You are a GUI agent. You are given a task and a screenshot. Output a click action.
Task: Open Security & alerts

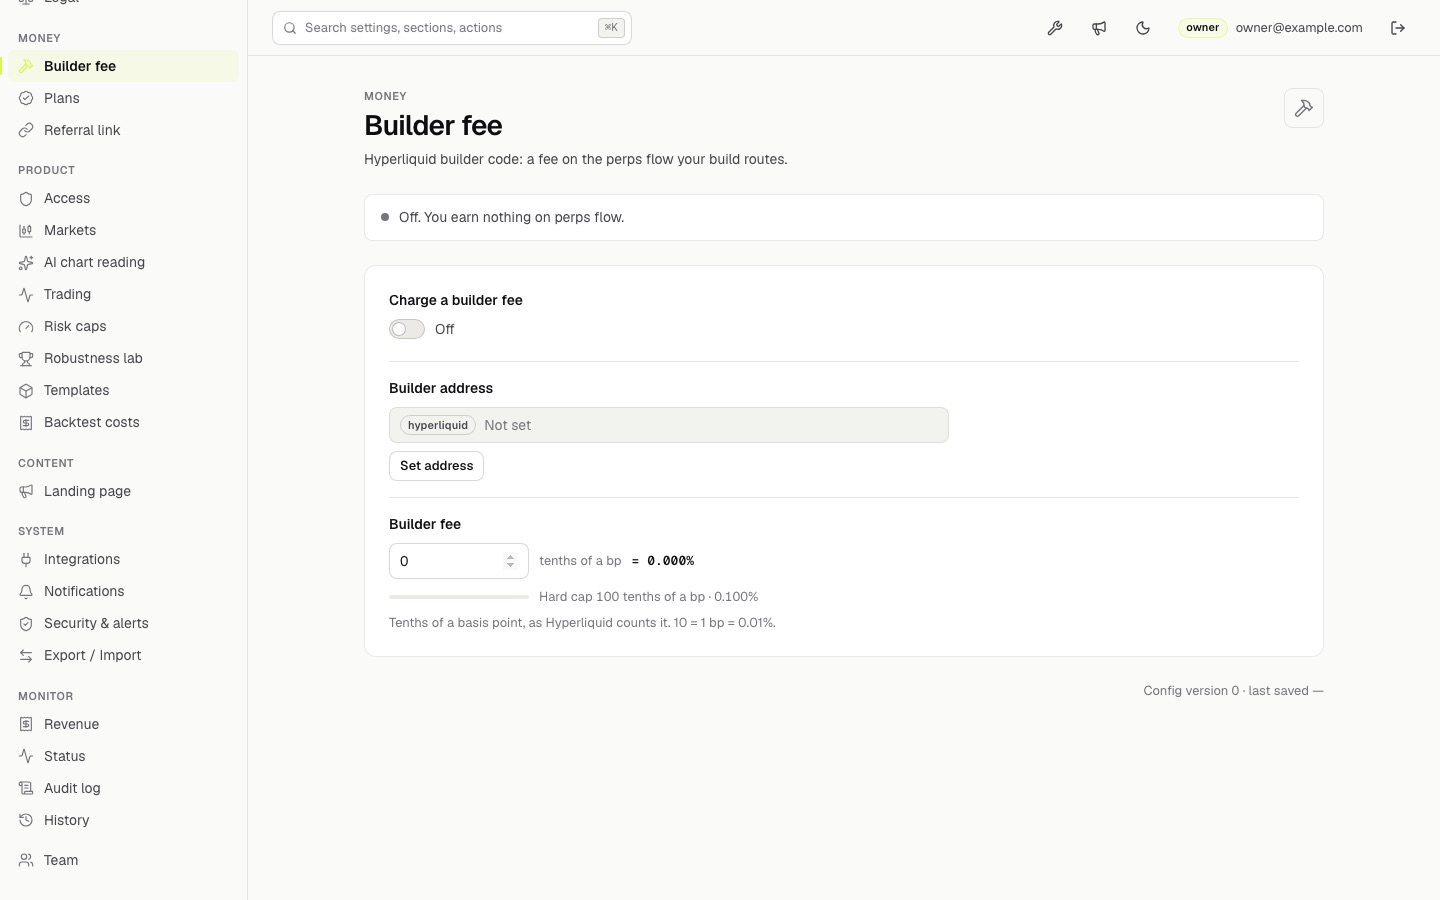[x=123, y=623]
